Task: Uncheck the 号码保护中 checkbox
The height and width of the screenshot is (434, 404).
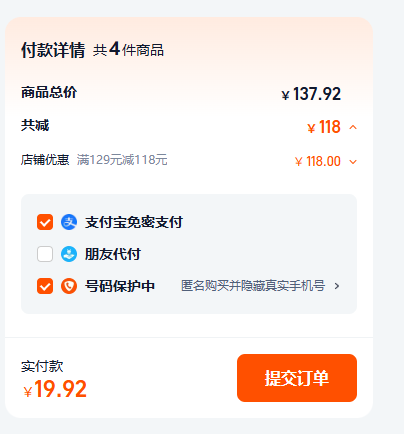Action: click(x=45, y=286)
